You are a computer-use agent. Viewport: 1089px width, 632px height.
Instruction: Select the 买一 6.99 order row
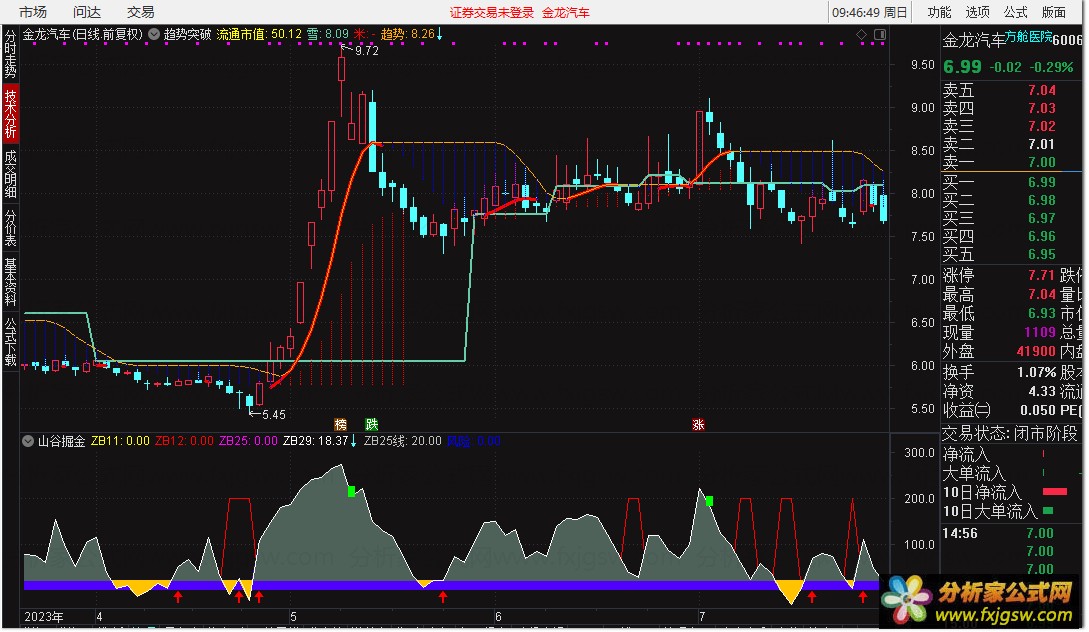coord(1011,182)
